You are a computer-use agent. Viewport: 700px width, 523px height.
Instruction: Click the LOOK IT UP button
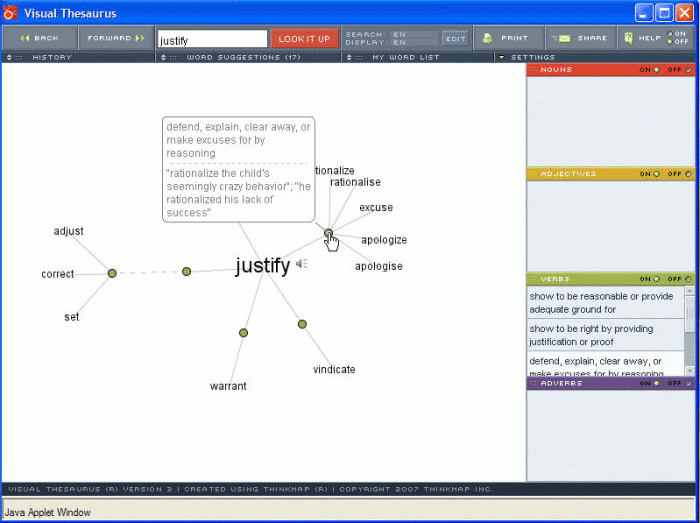304,39
